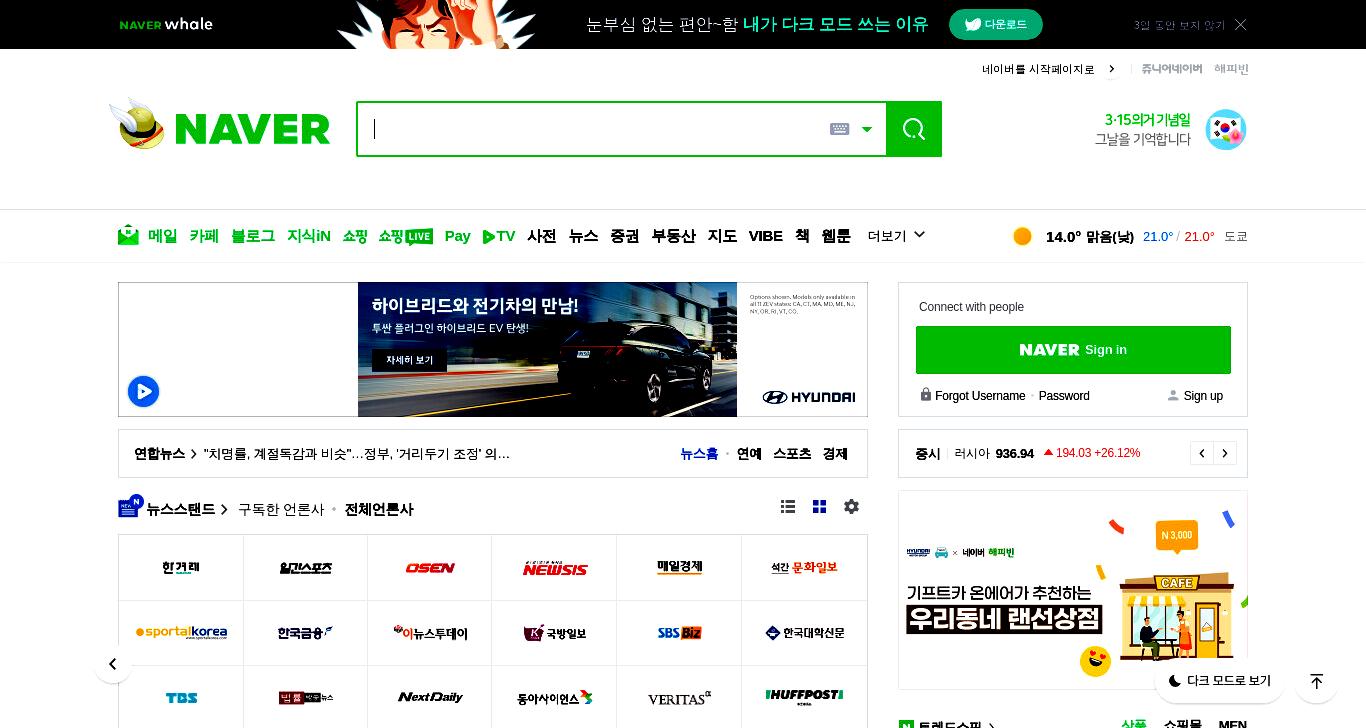Open the '치명률, 계절독감과 비슷' headline
The height and width of the screenshot is (728, 1366).
(x=357, y=454)
